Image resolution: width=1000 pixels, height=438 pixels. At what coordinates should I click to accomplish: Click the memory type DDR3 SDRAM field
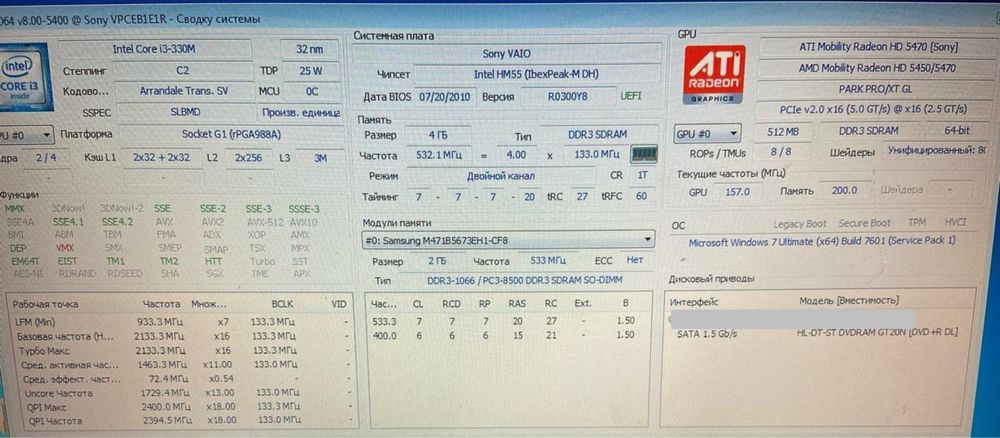pos(598,135)
